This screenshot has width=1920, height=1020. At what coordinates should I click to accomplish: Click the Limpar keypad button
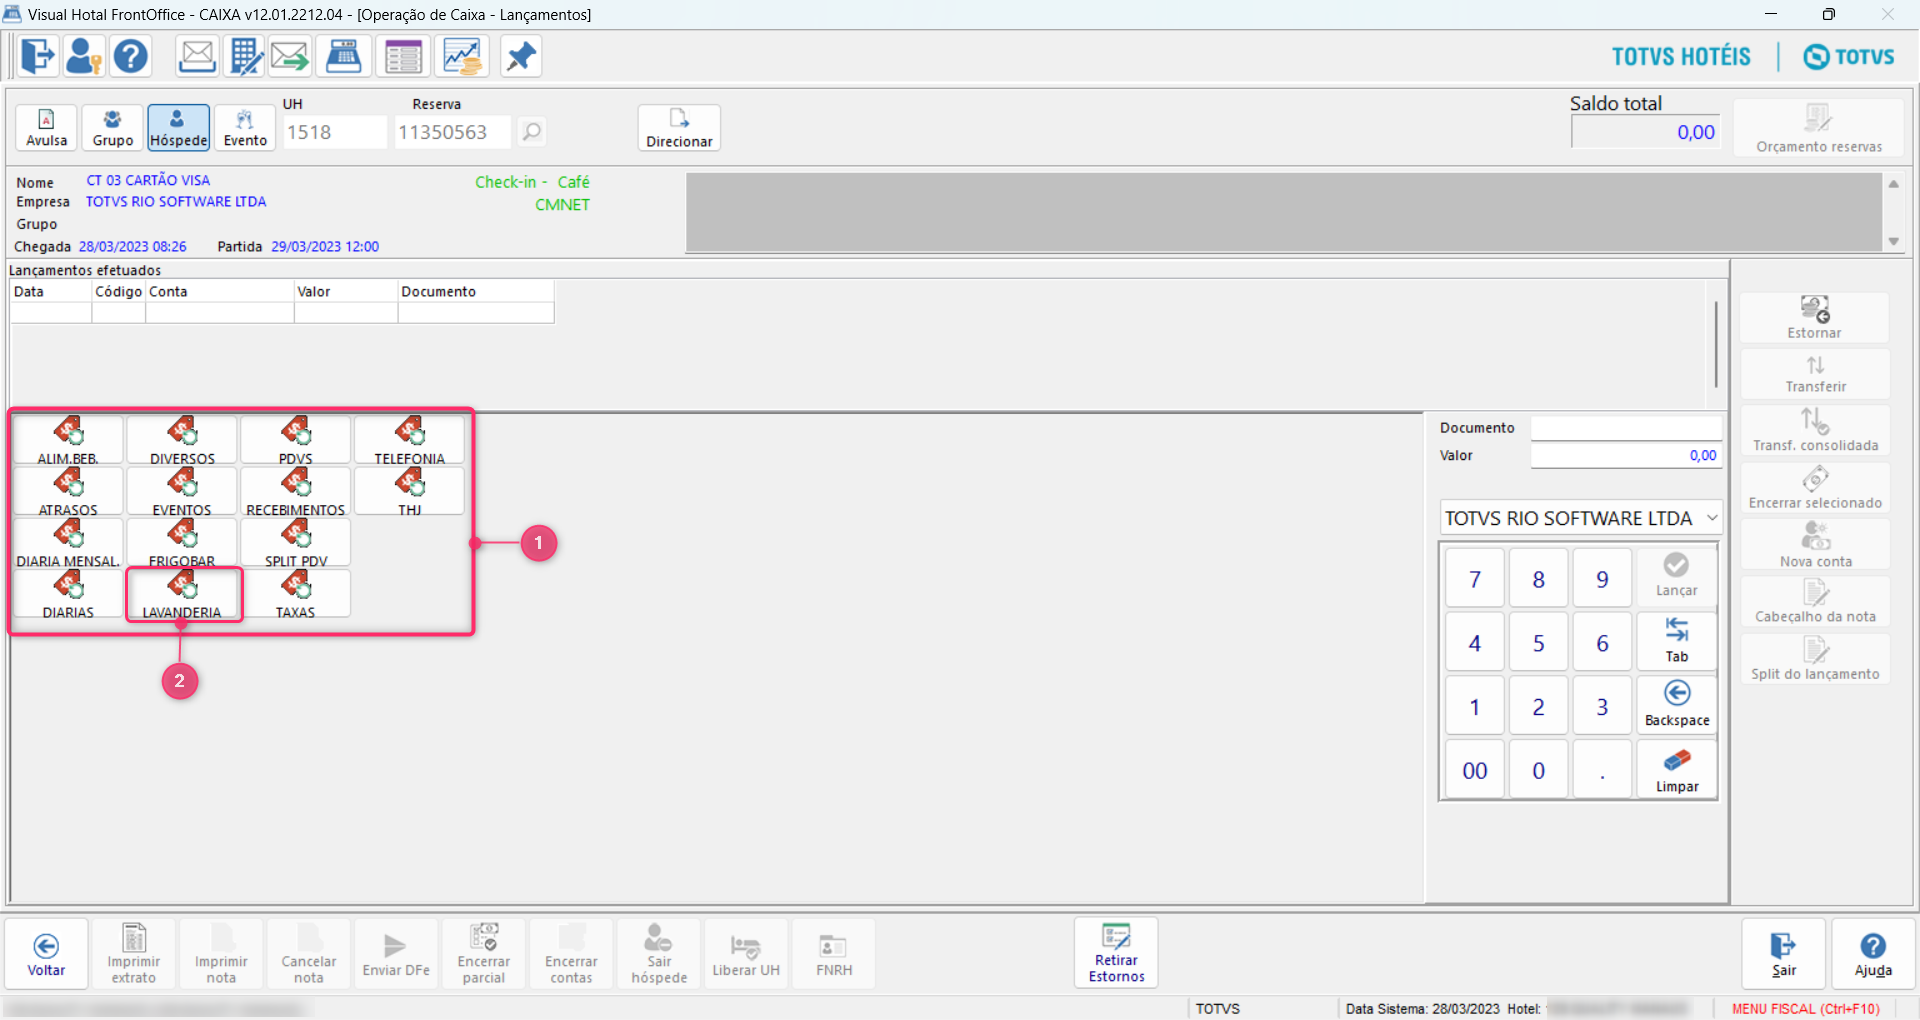[x=1677, y=769]
